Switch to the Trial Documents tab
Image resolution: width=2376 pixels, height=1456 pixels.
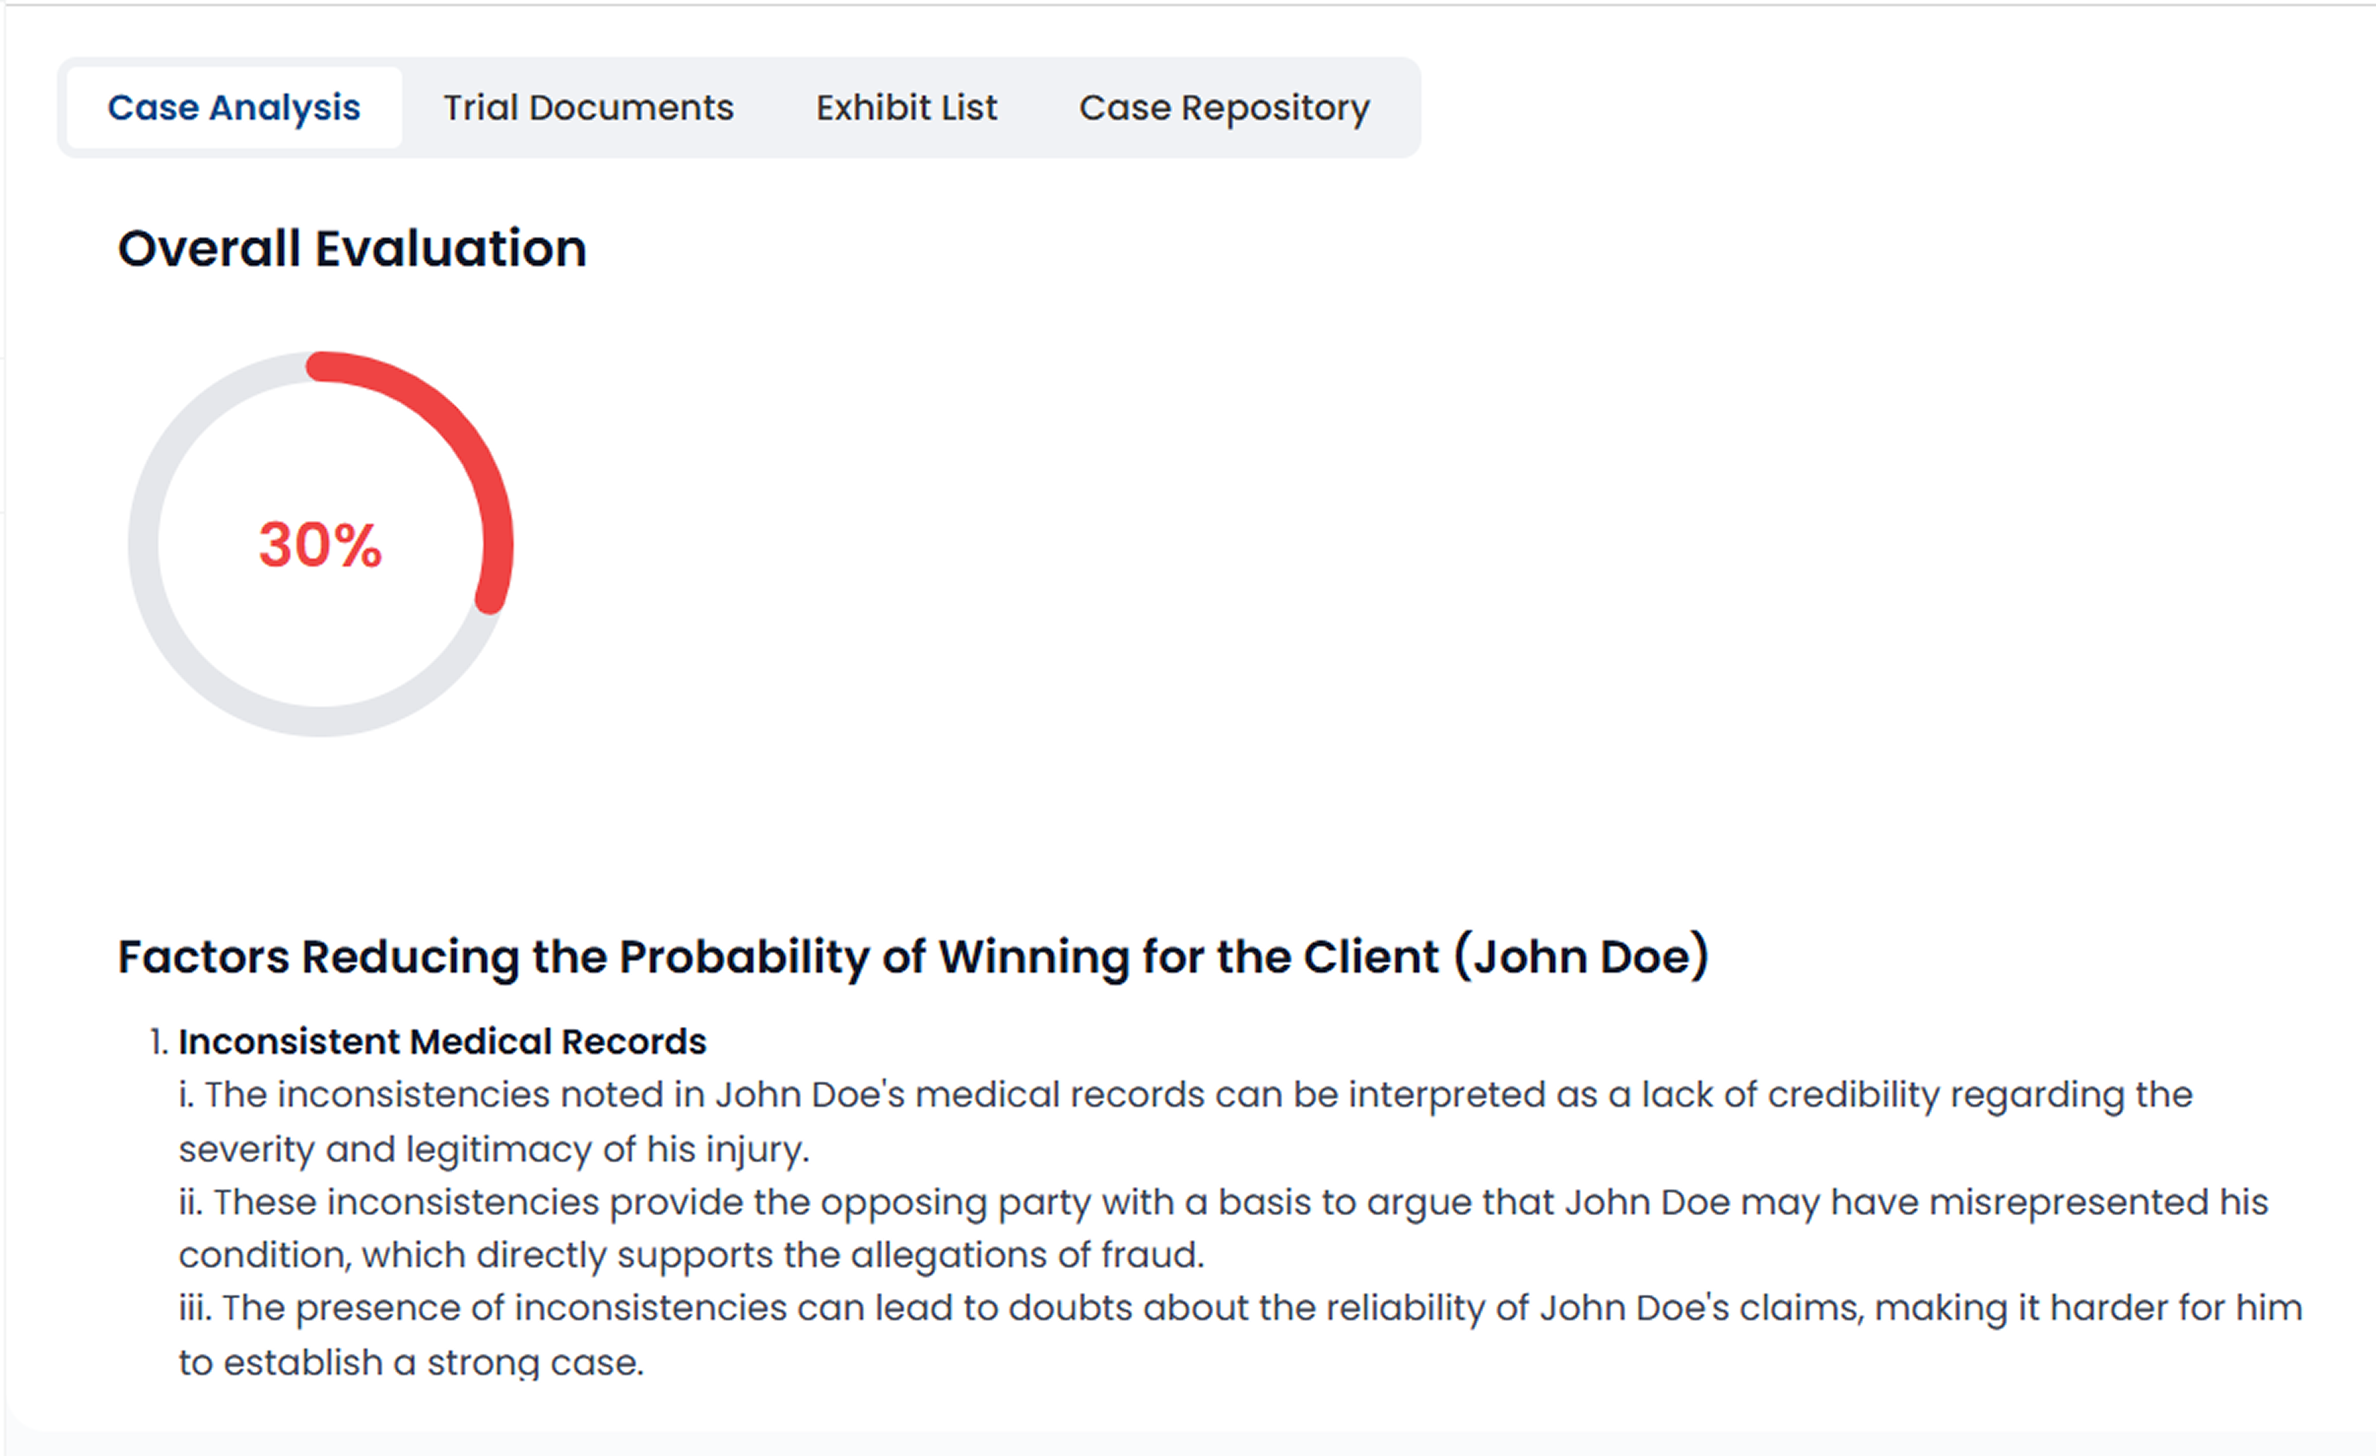click(x=588, y=108)
